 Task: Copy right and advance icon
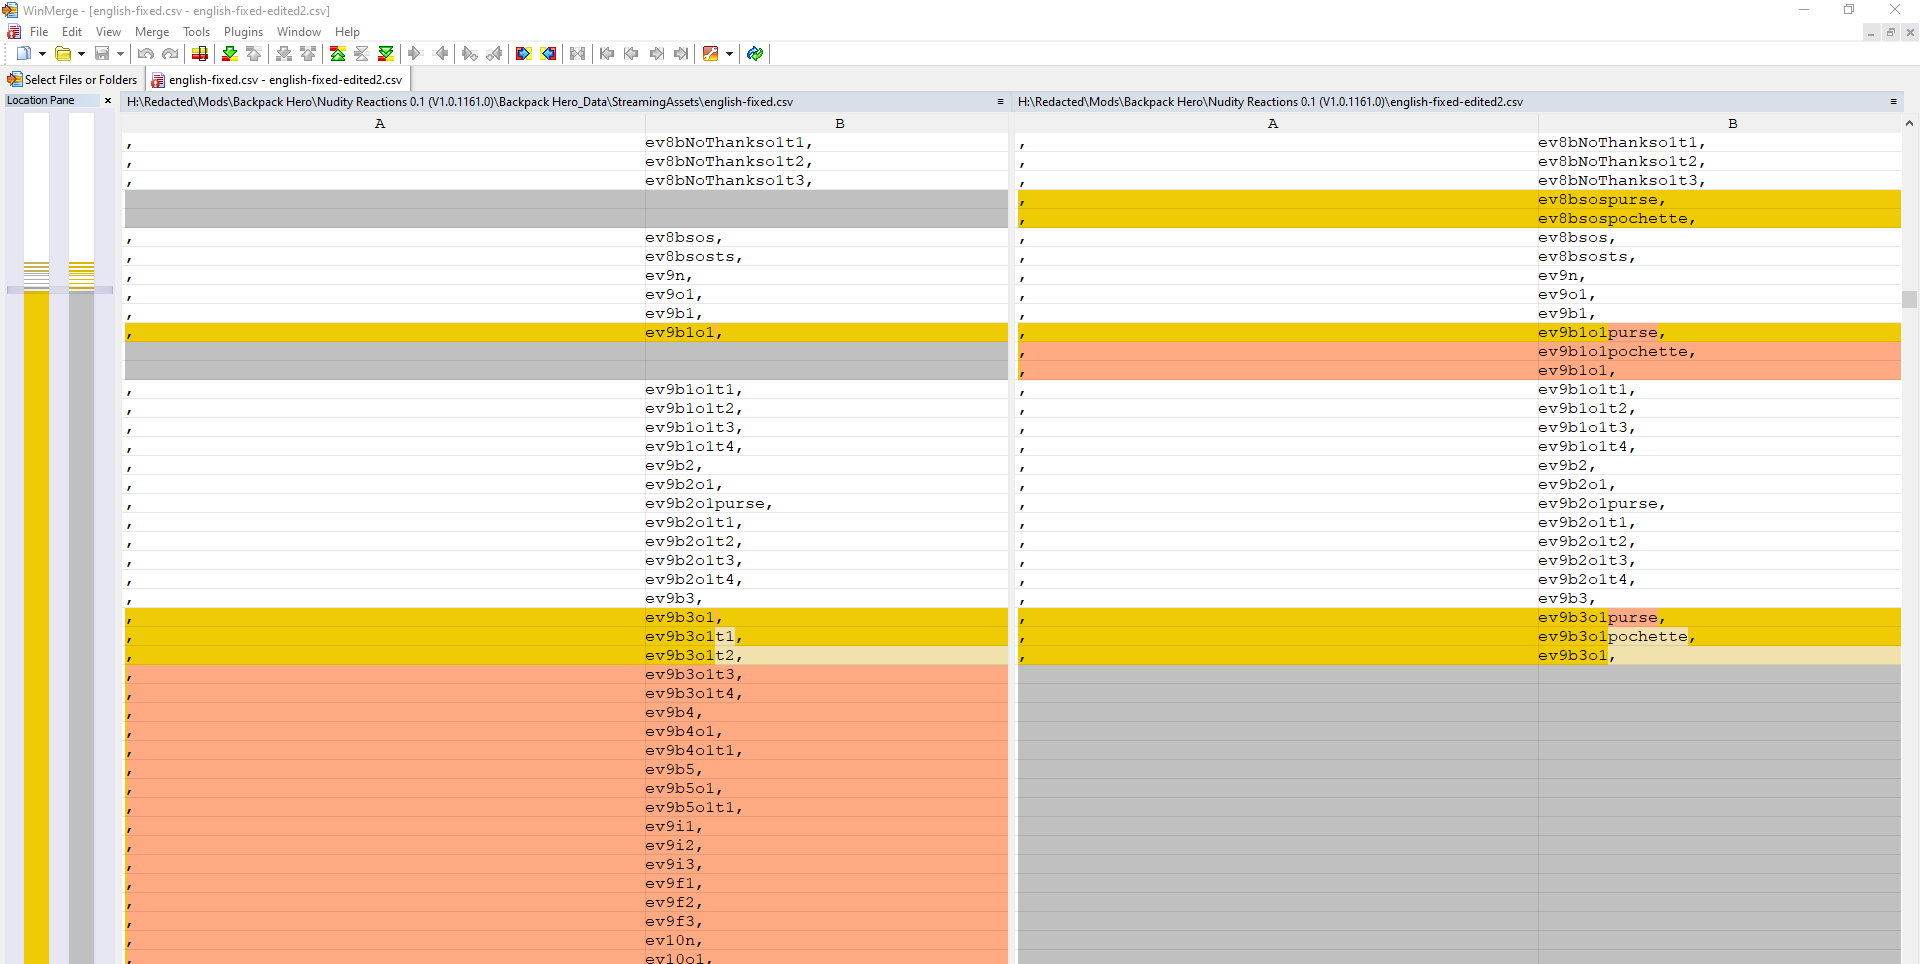pyautogui.click(x=470, y=53)
